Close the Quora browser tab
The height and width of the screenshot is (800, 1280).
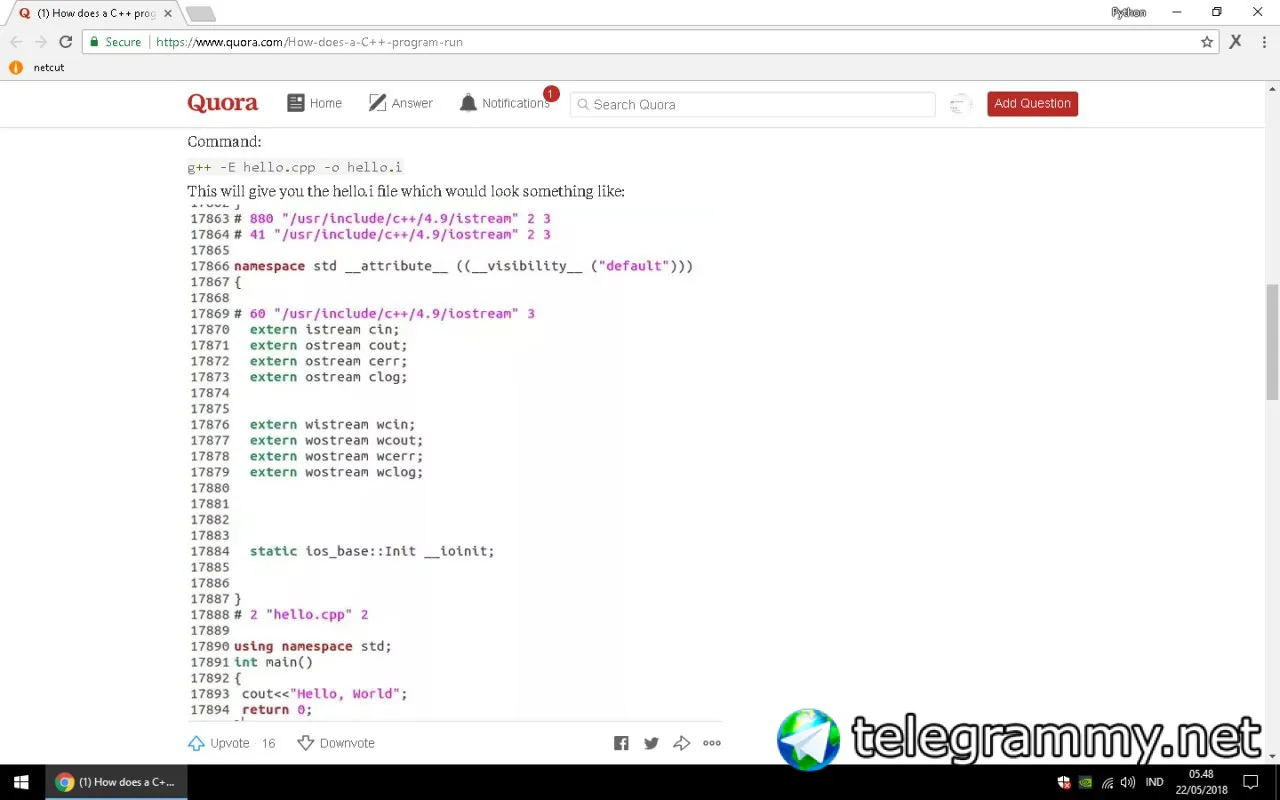pyautogui.click(x=168, y=14)
